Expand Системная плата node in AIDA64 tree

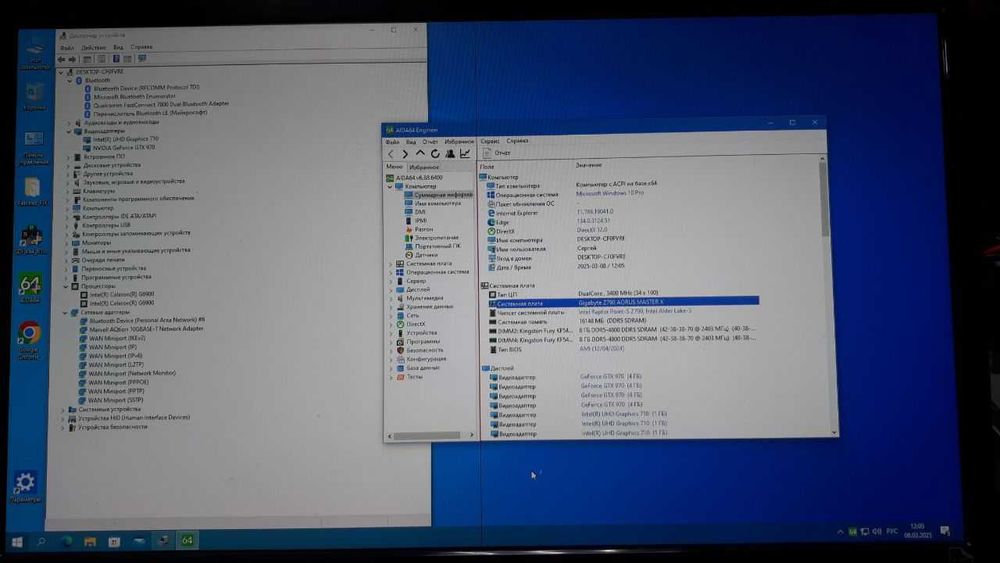[x=391, y=264]
